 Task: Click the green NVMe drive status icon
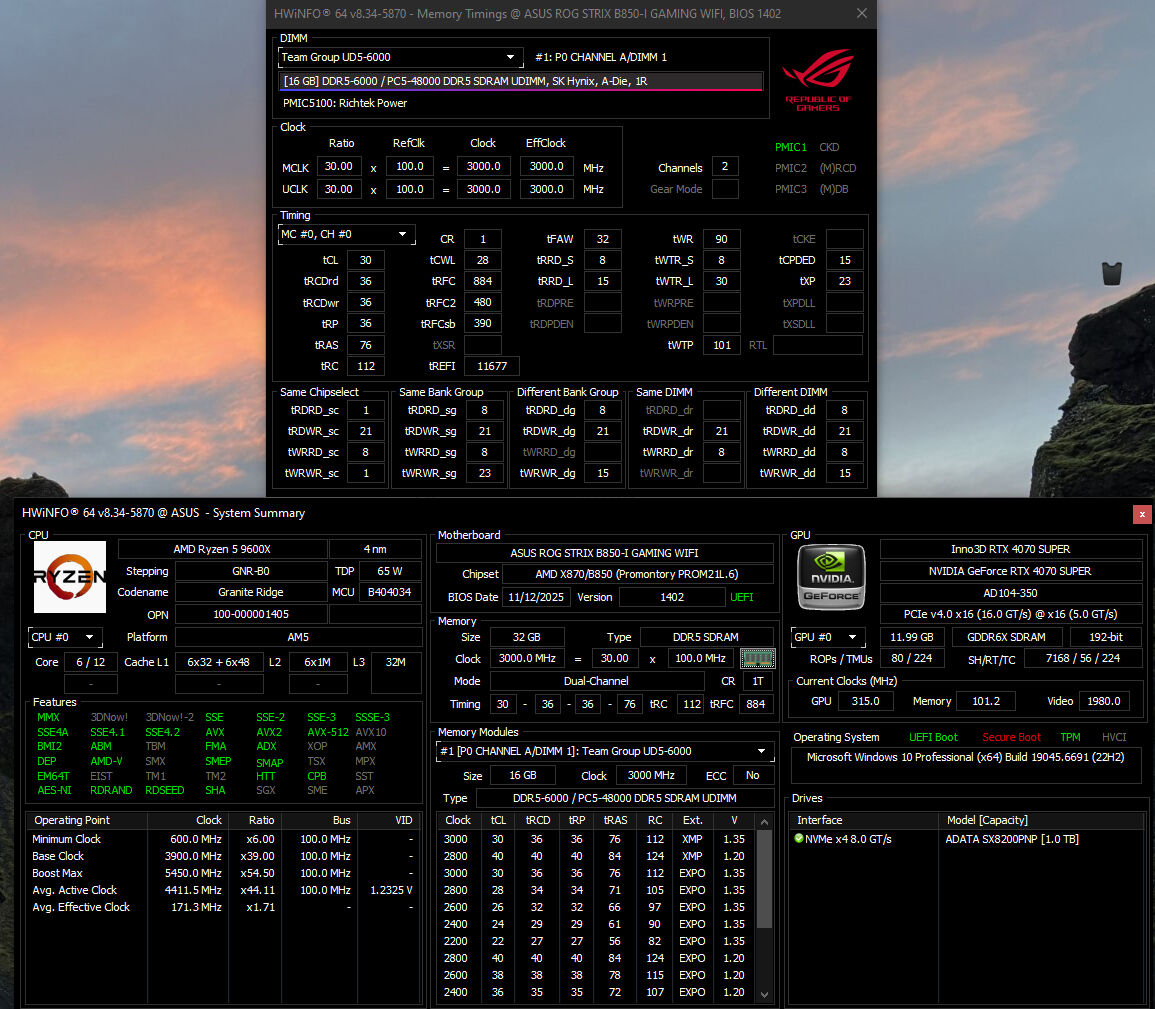coord(798,838)
